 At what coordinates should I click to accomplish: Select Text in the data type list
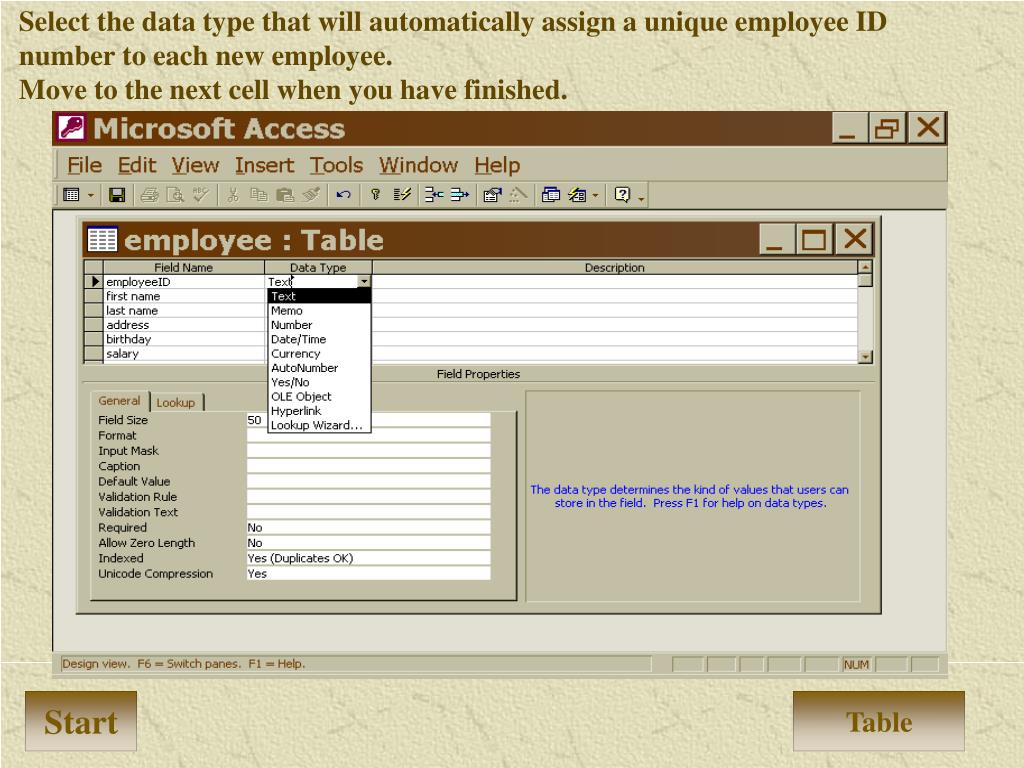click(x=319, y=296)
